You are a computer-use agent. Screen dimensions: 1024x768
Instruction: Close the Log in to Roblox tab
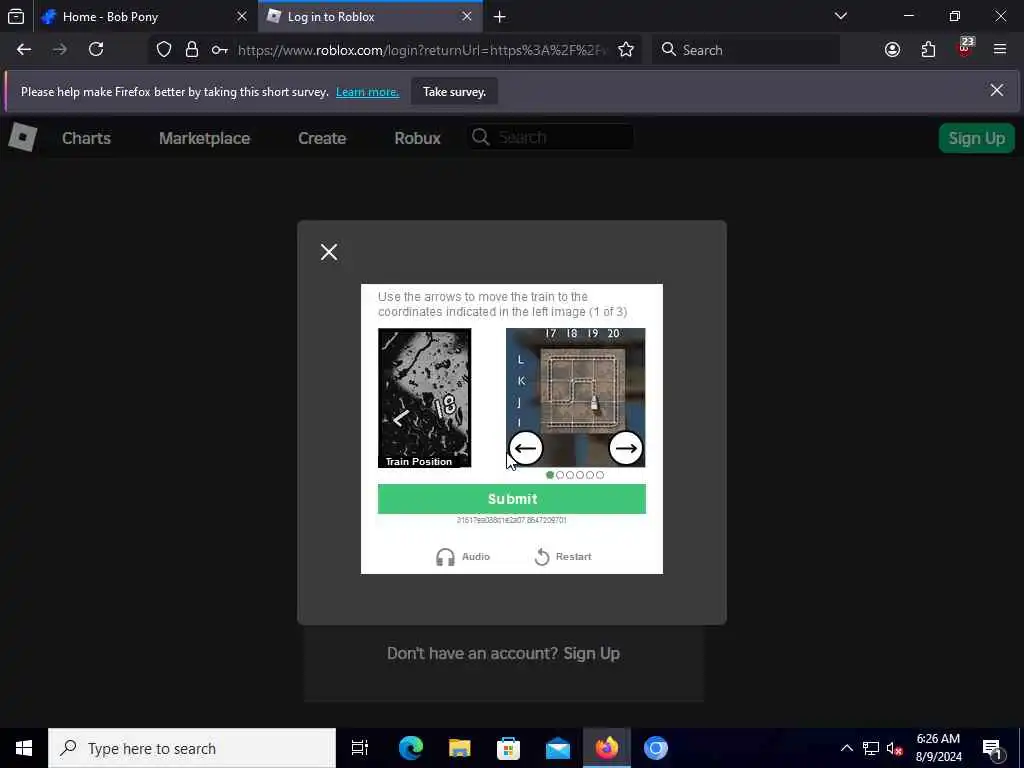tap(467, 16)
